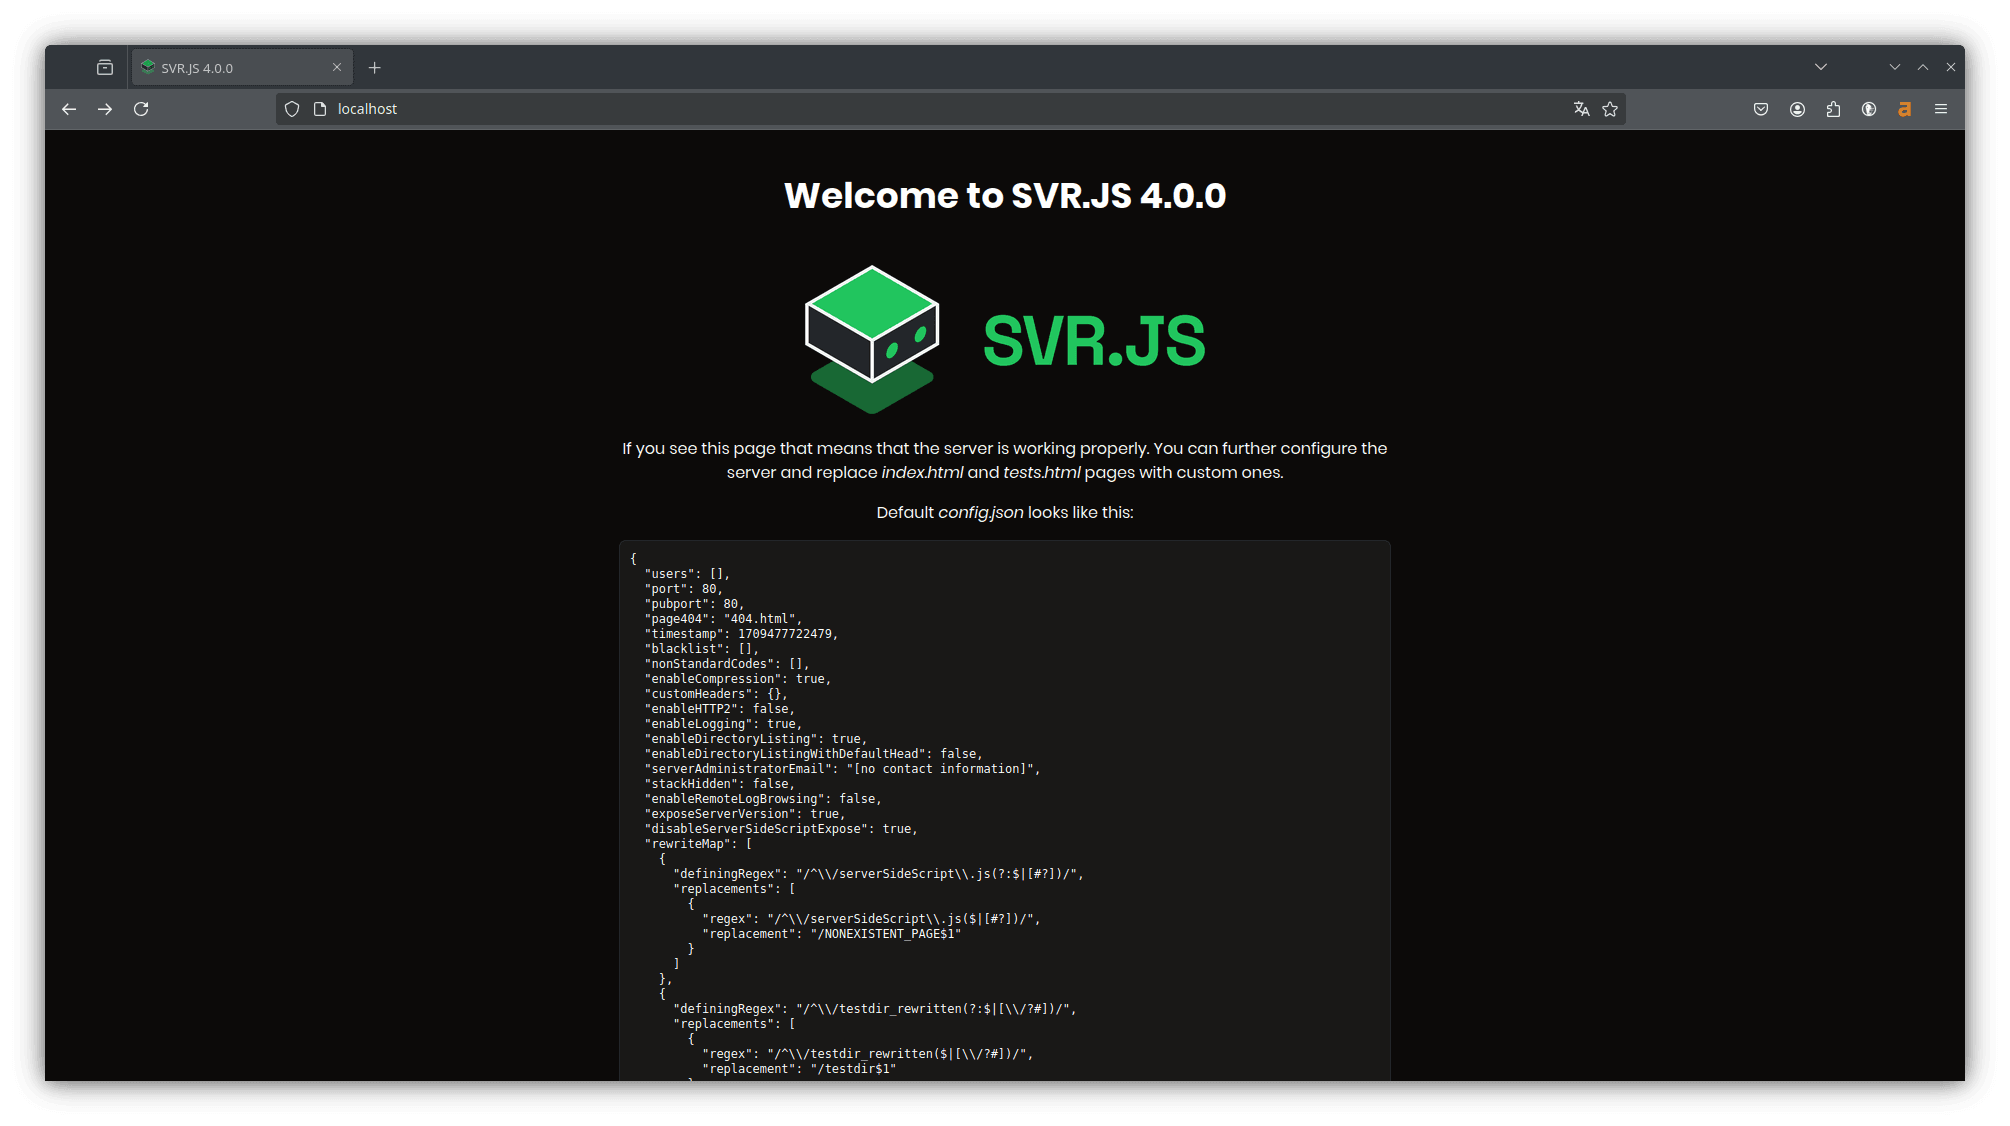Open the hamburger application menu
2010x1126 pixels.
click(1941, 109)
